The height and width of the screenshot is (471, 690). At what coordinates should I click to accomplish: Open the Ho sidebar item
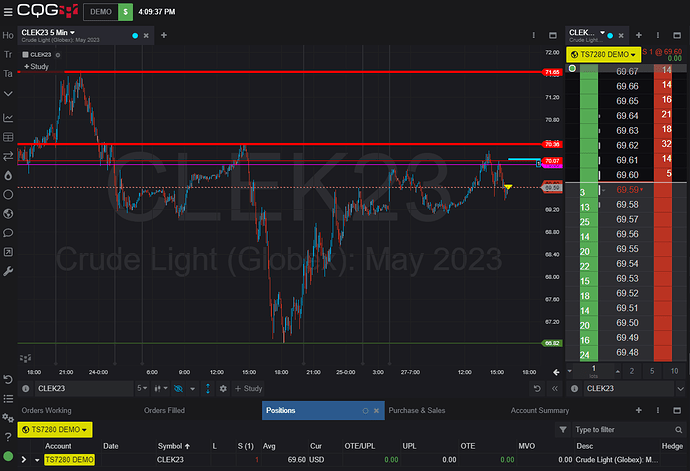(x=8, y=36)
